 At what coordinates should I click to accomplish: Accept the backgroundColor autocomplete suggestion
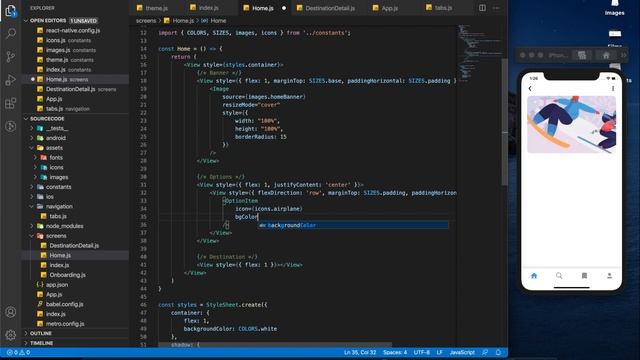pyautogui.click(x=353, y=225)
